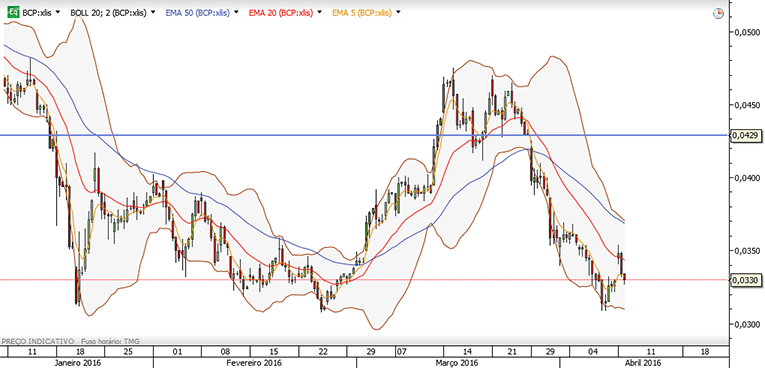Click the date label 25 on time axis

[128, 351]
